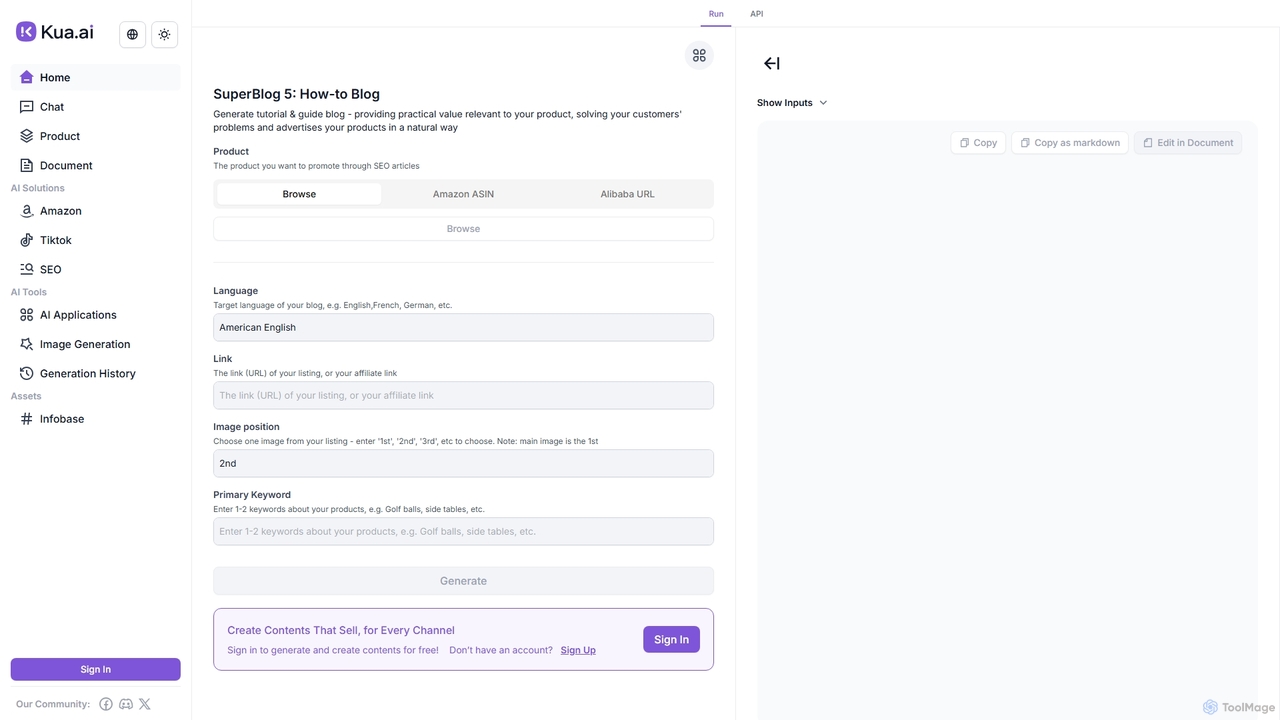Open the Chat menu label
The width and height of the screenshot is (1280, 720).
click(x=52, y=107)
